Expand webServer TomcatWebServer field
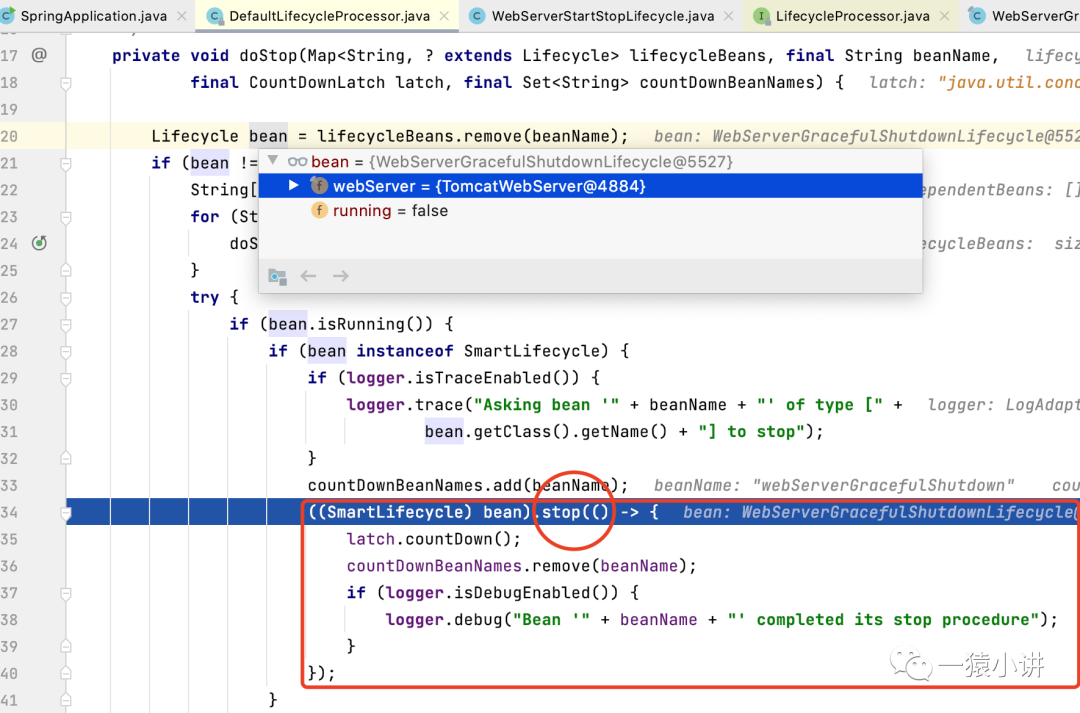 [x=293, y=185]
